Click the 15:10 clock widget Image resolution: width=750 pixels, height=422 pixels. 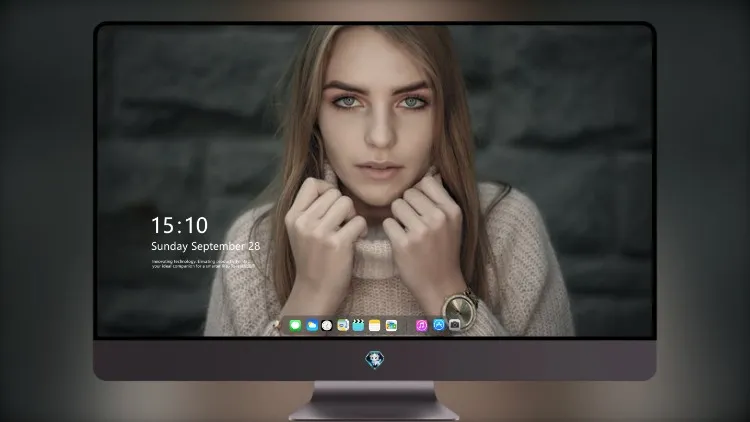[179, 225]
